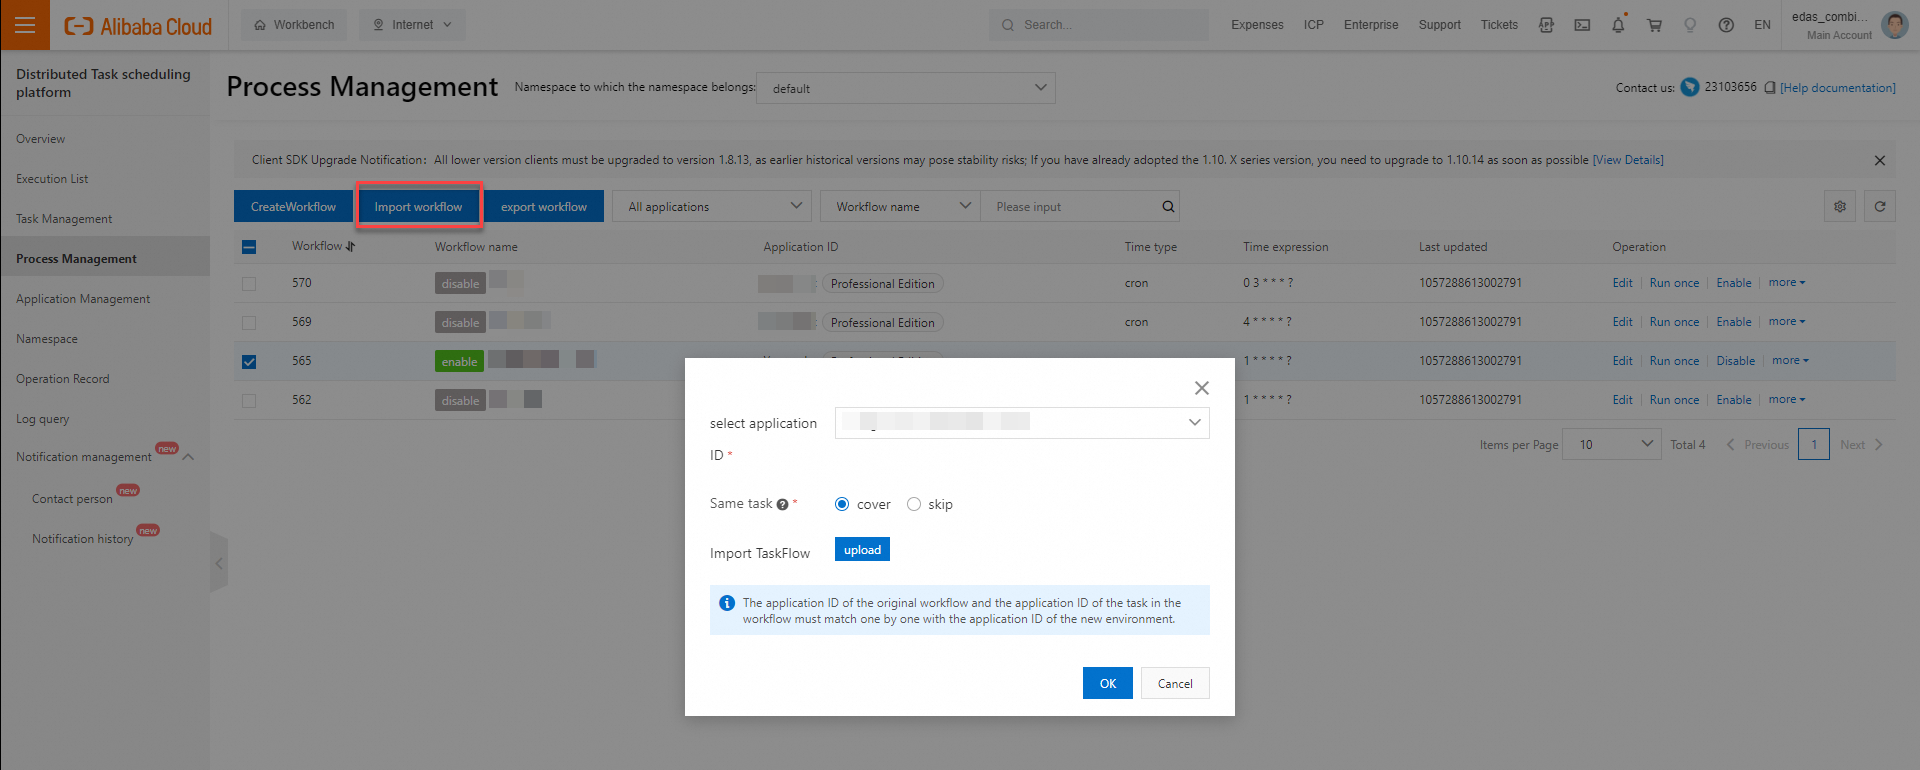1920x770 pixels.
Task: Open the shopping cart
Action: pyautogui.click(x=1654, y=25)
